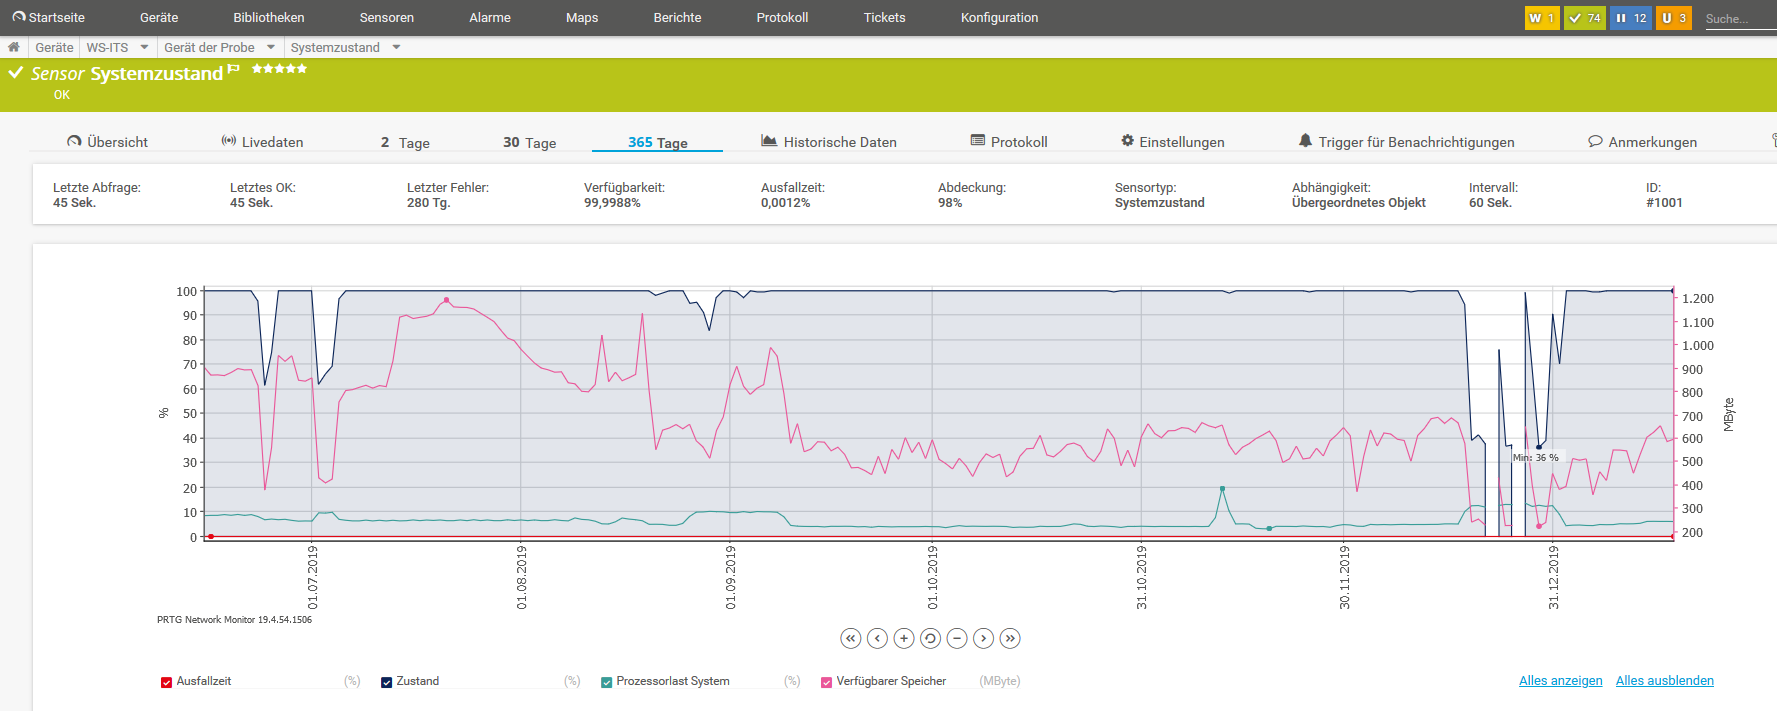Click the Abhängigkeit value Übergeordnetes Objekt
1777x711 pixels.
coord(1359,203)
